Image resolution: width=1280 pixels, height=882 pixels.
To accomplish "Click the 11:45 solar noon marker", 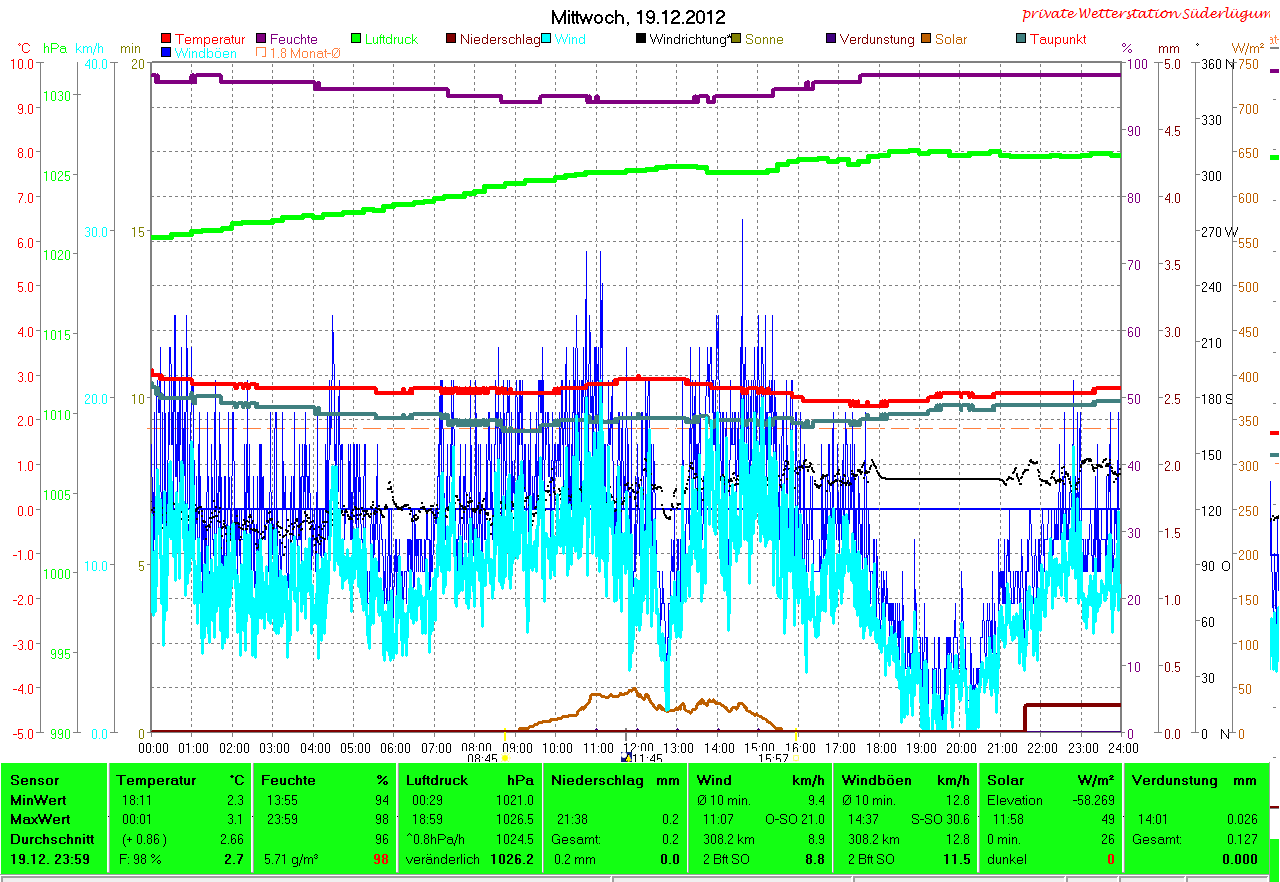I will 645,759.
